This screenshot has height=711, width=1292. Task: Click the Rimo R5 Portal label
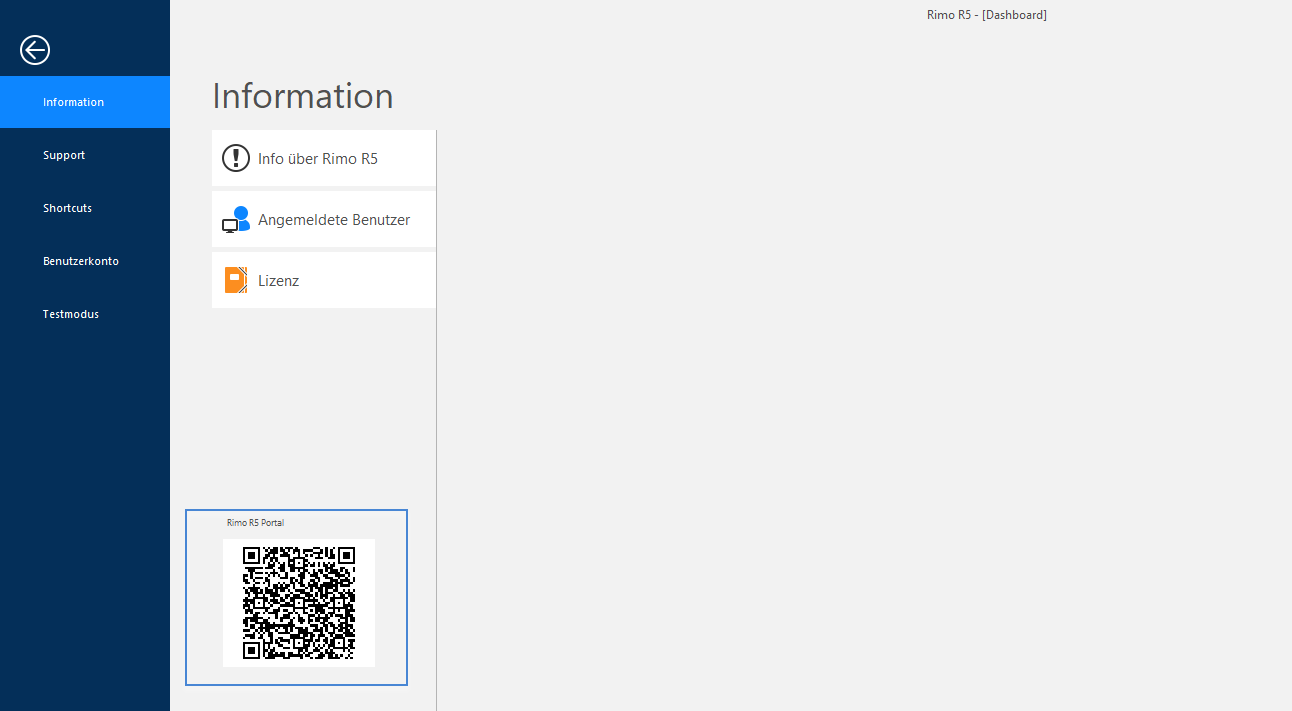tap(255, 523)
